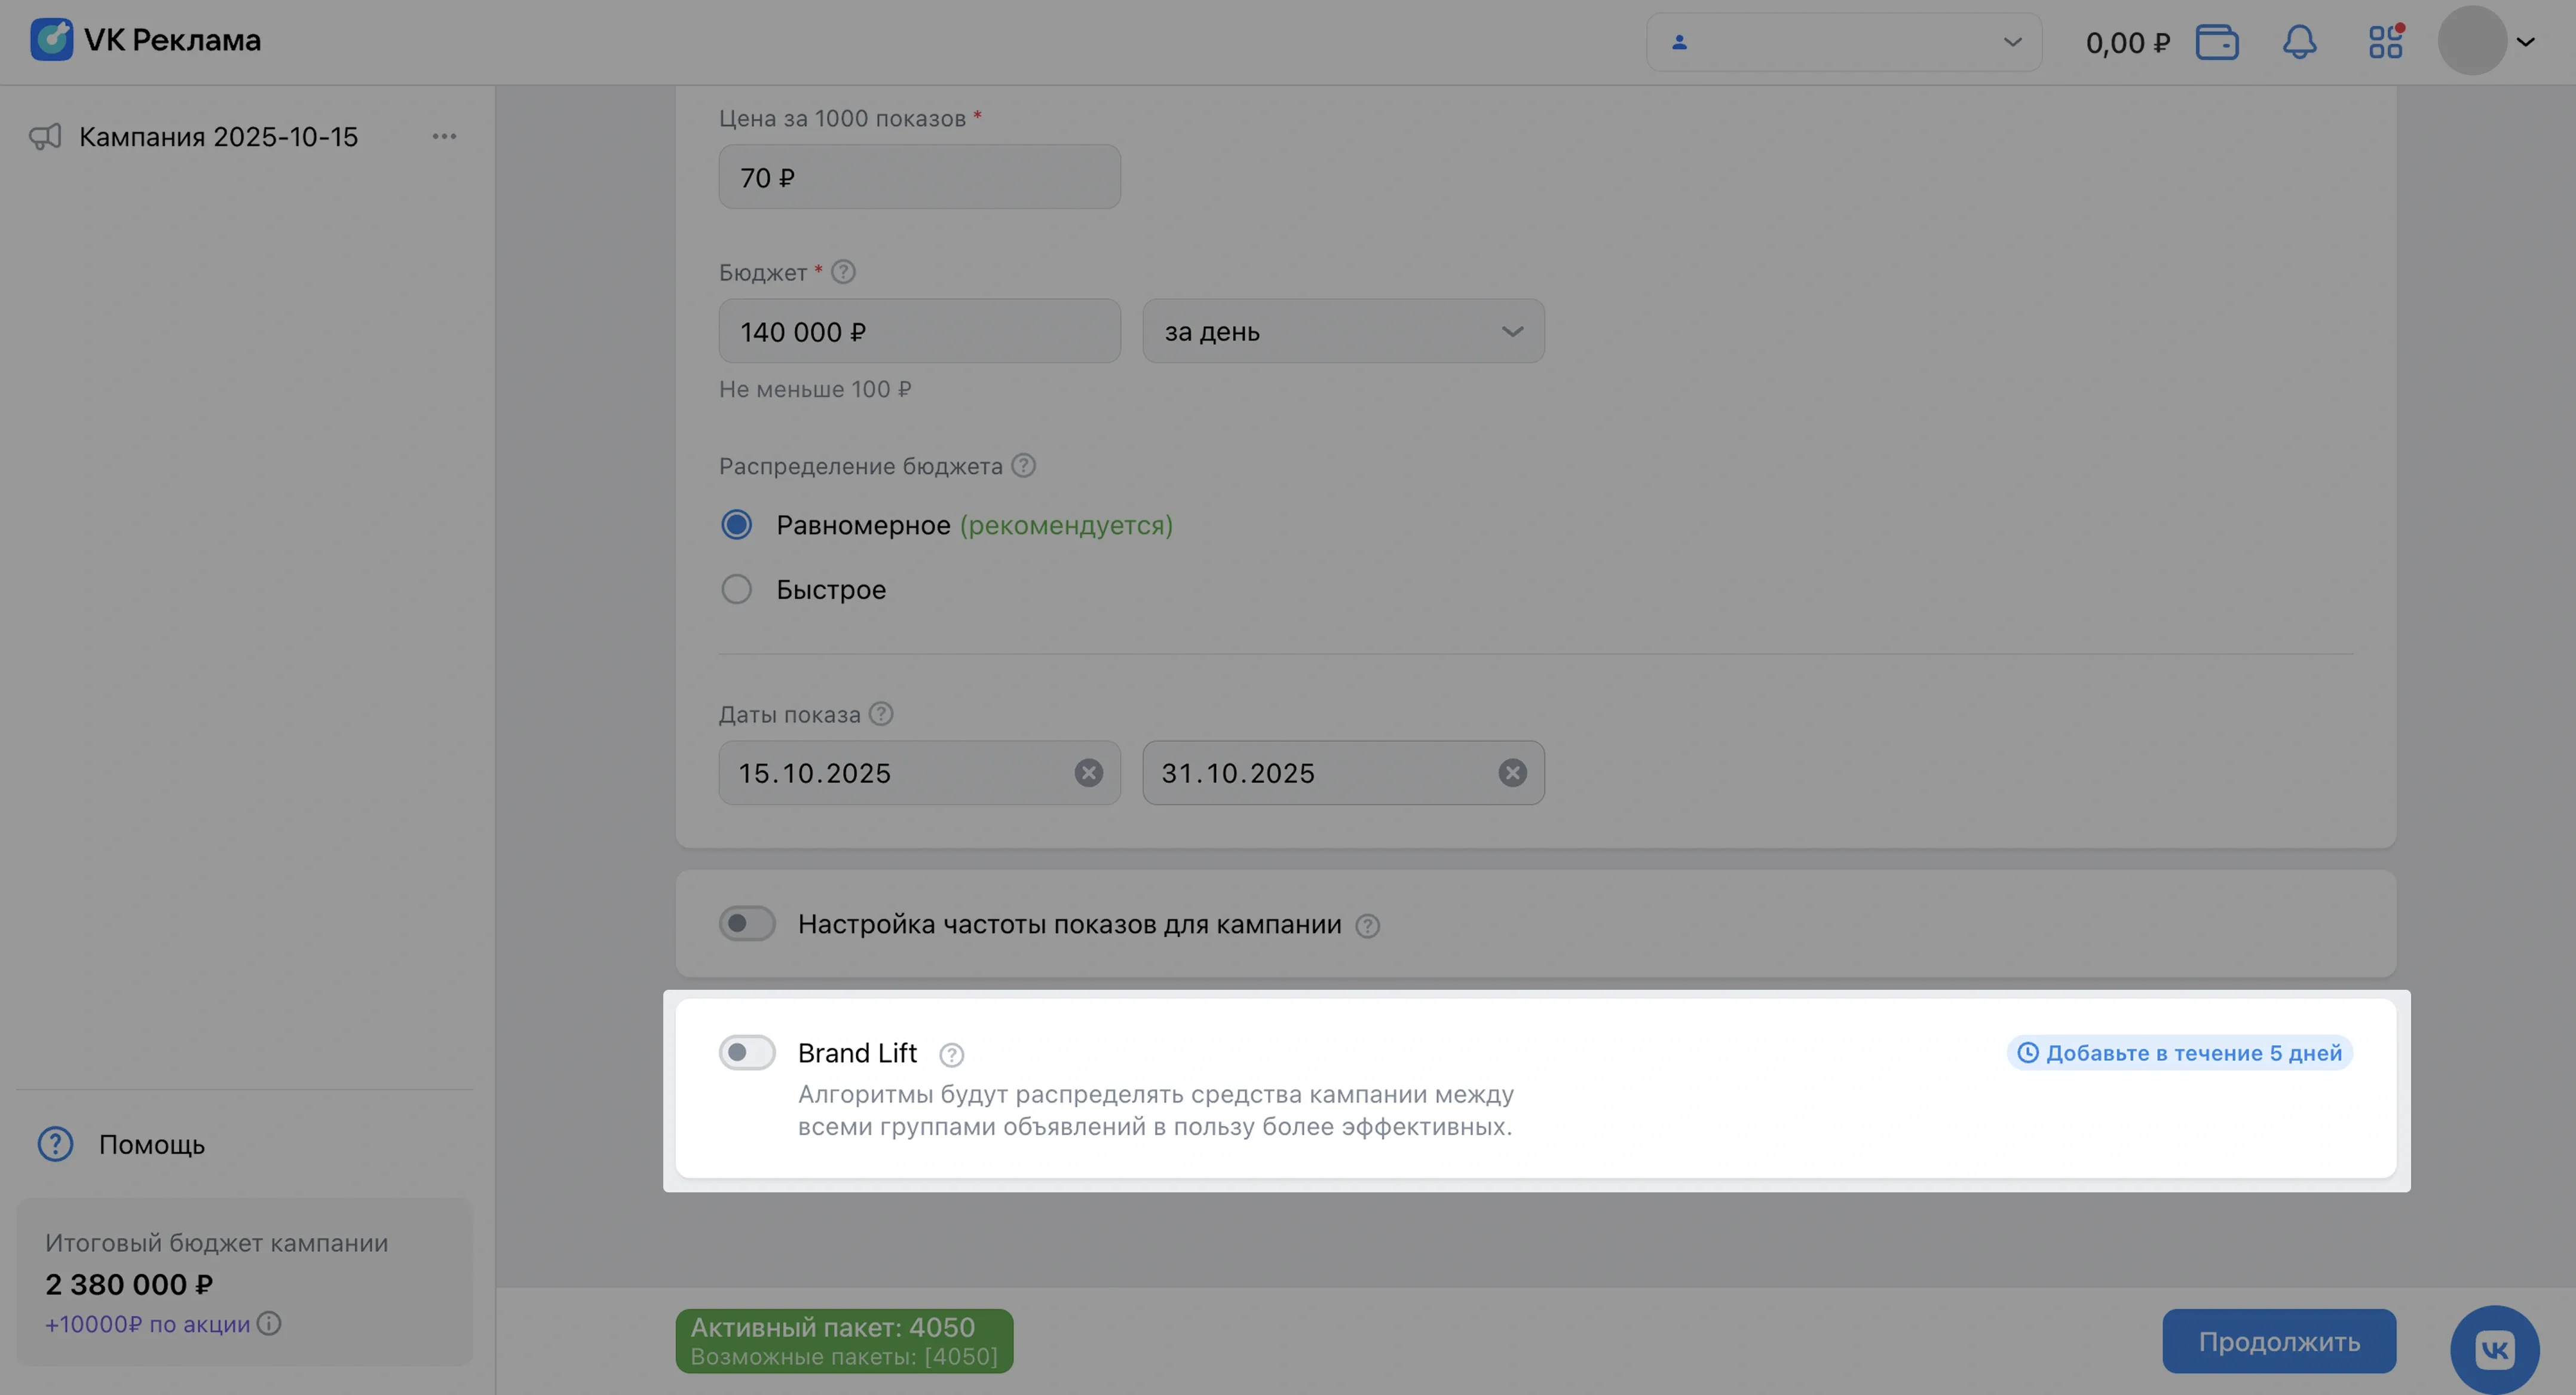2576x1395 pixels.
Task: Expand the profile avatar menu chevron
Action: 2525,42
